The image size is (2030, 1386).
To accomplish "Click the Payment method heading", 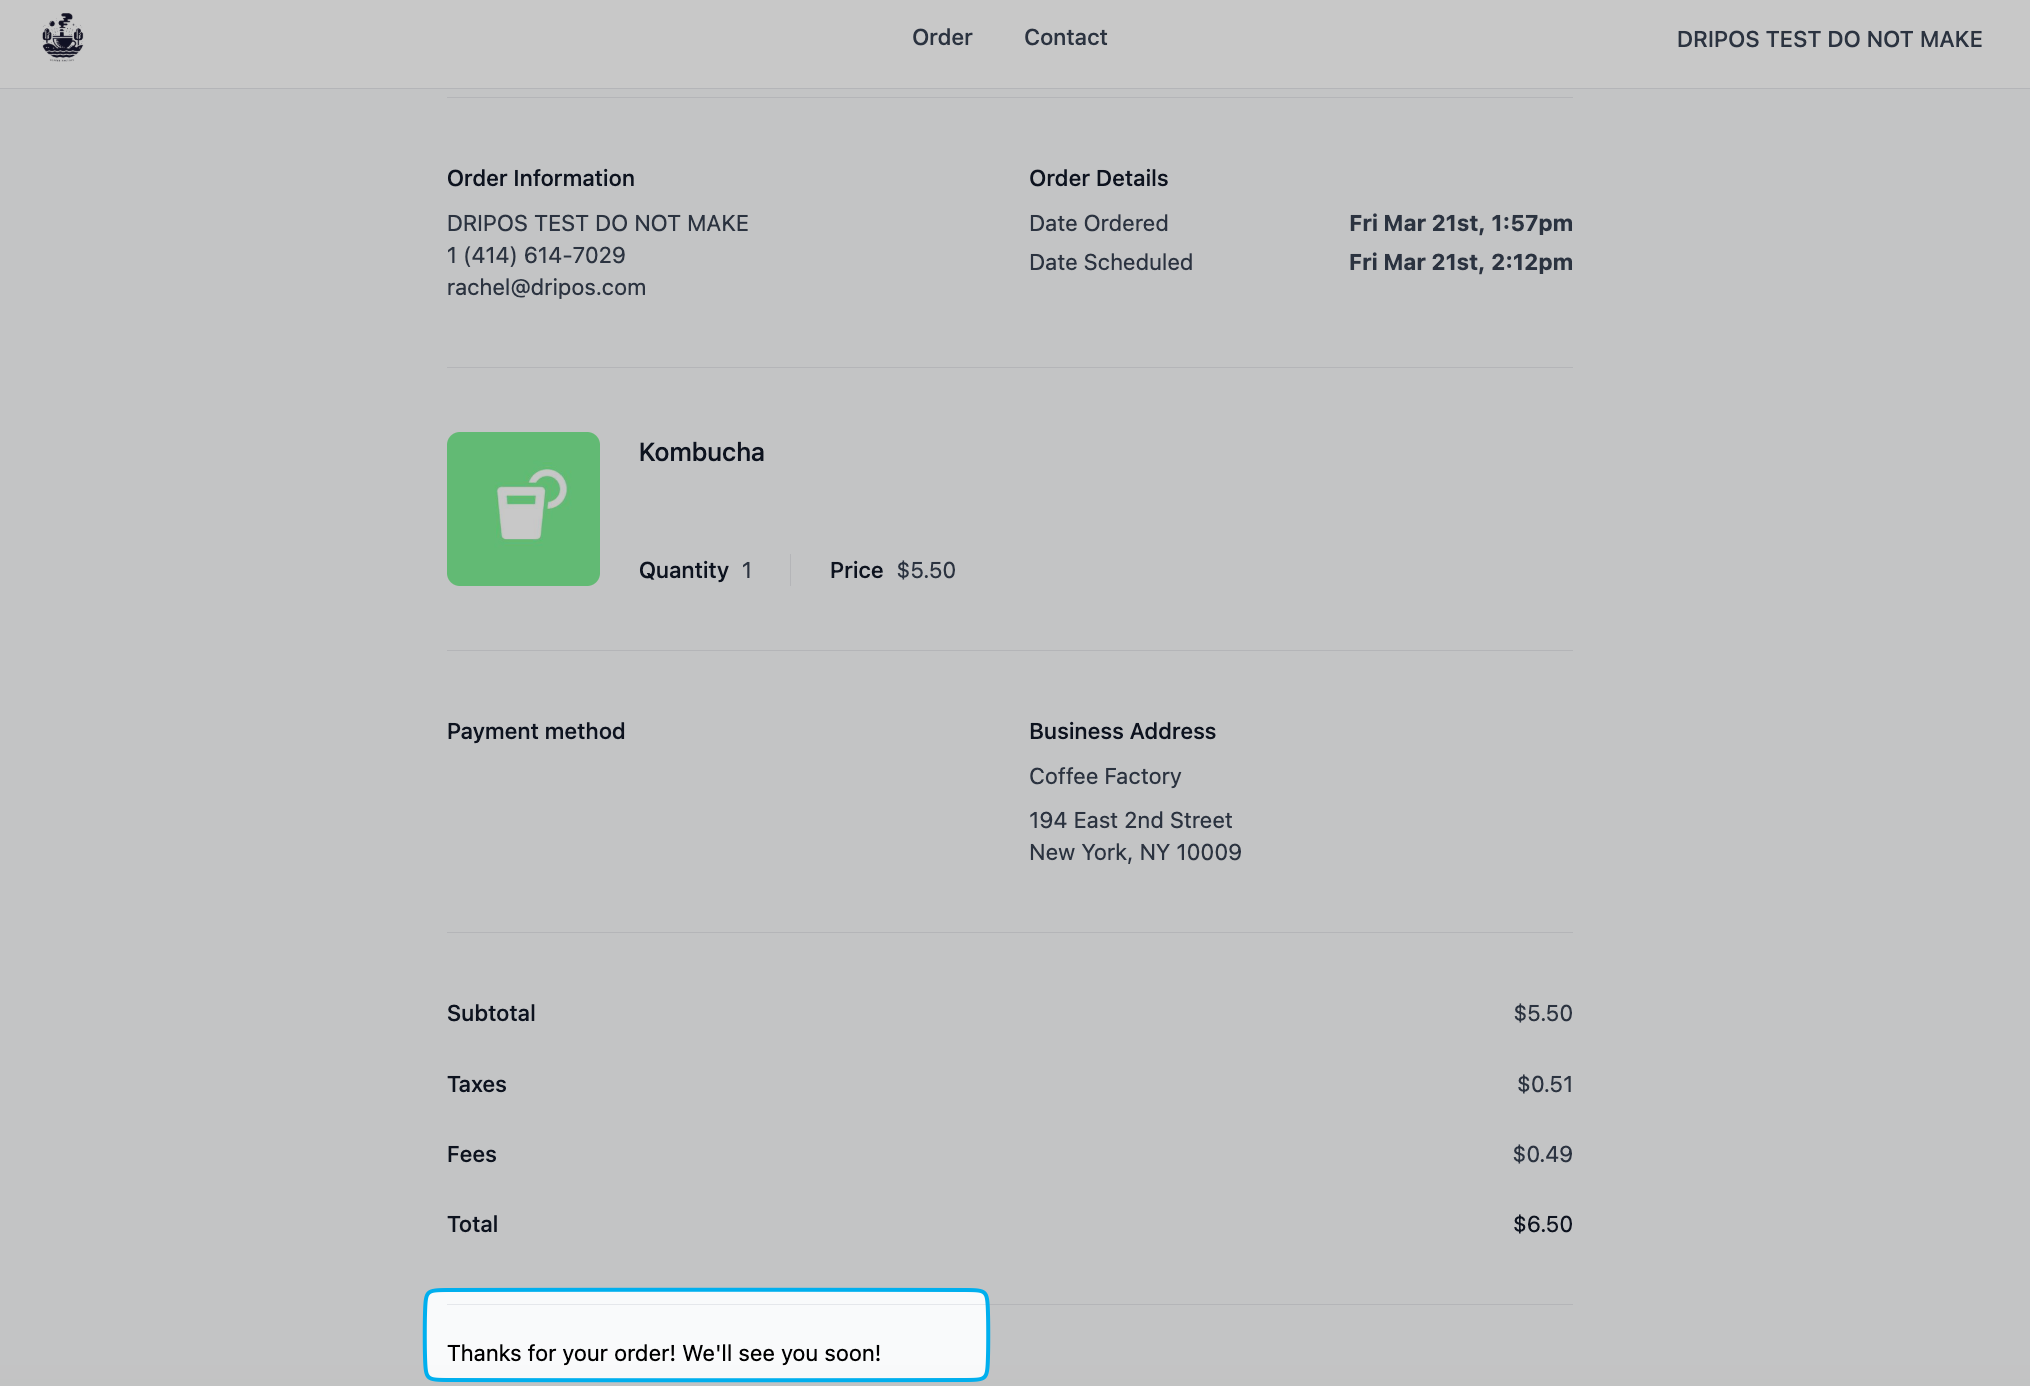I will point(535,732).
